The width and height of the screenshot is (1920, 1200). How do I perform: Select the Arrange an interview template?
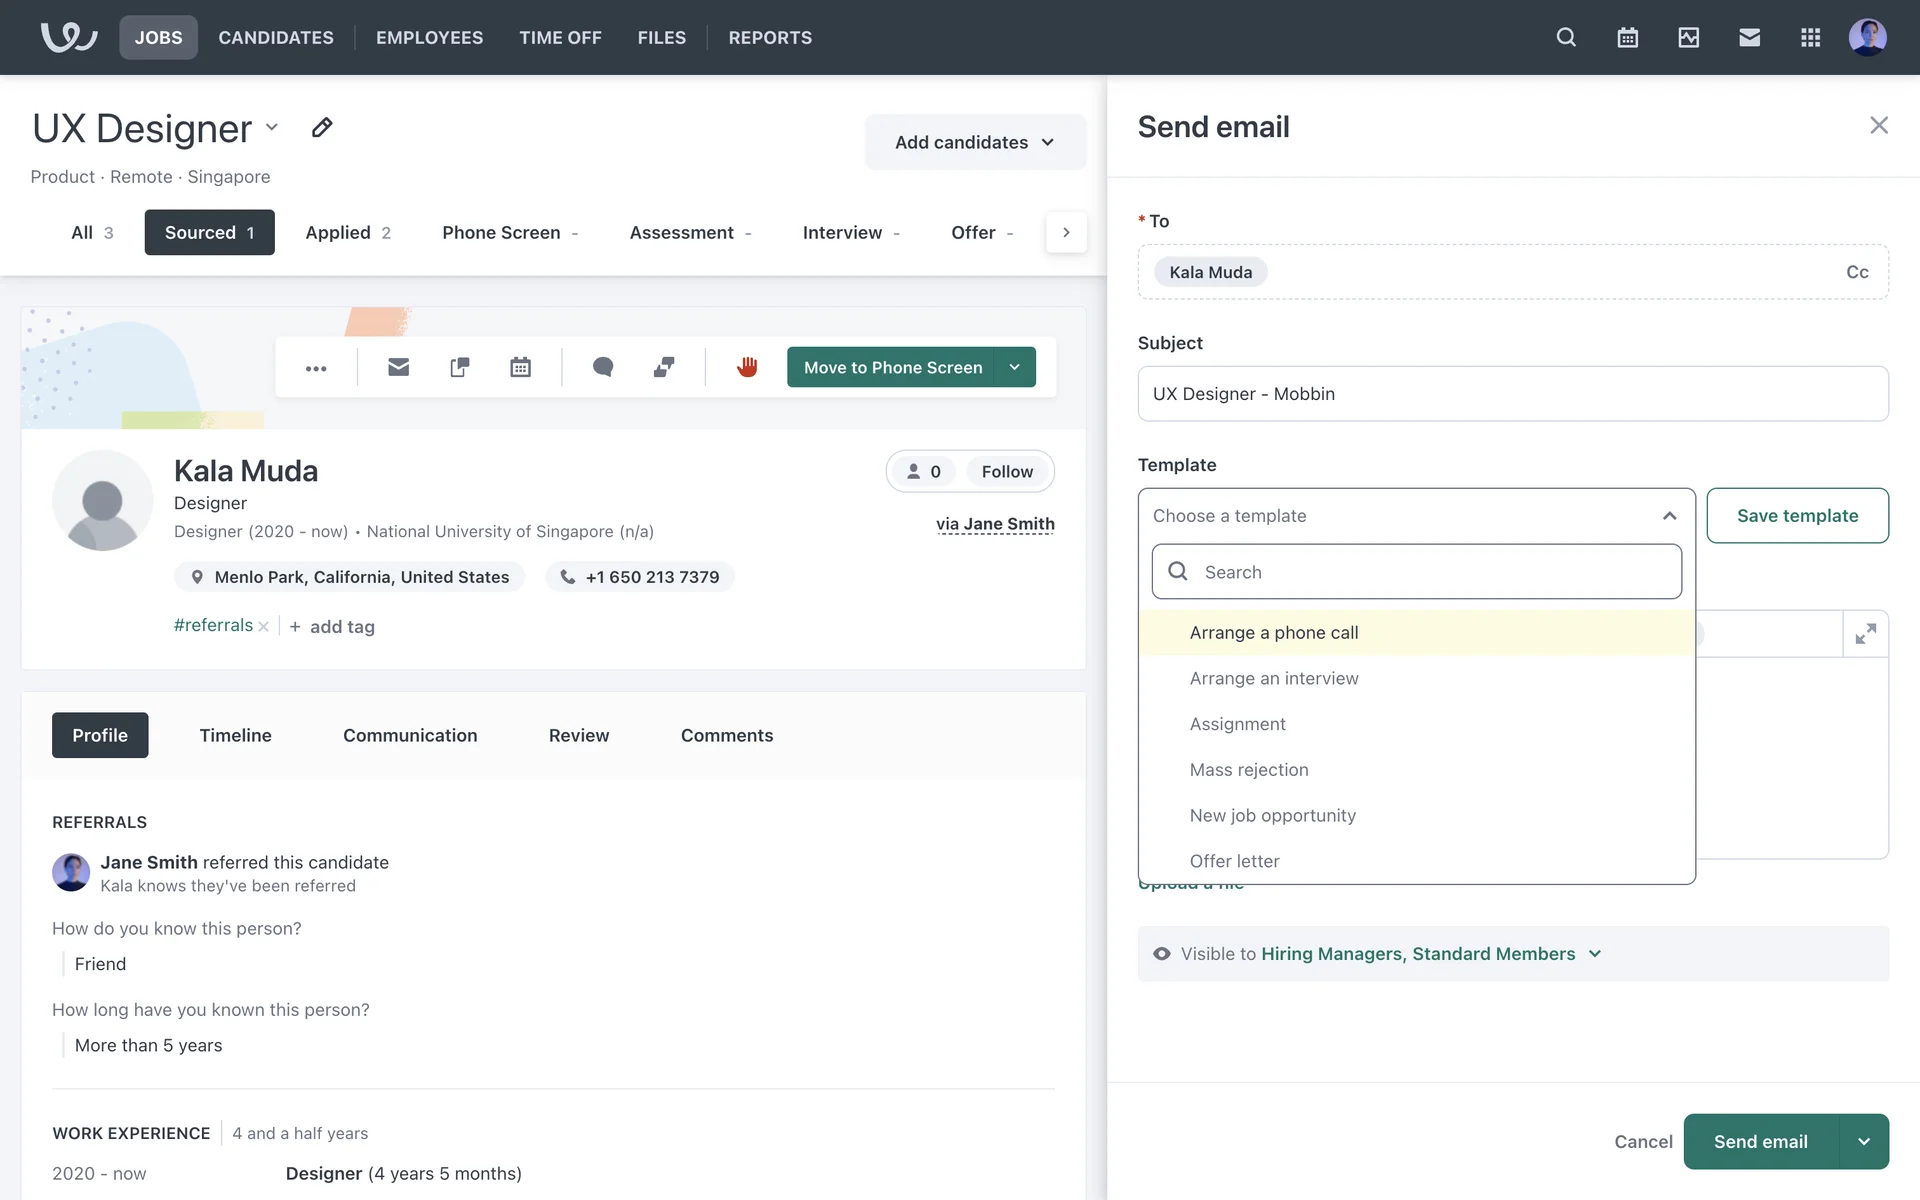[1273, 678]
